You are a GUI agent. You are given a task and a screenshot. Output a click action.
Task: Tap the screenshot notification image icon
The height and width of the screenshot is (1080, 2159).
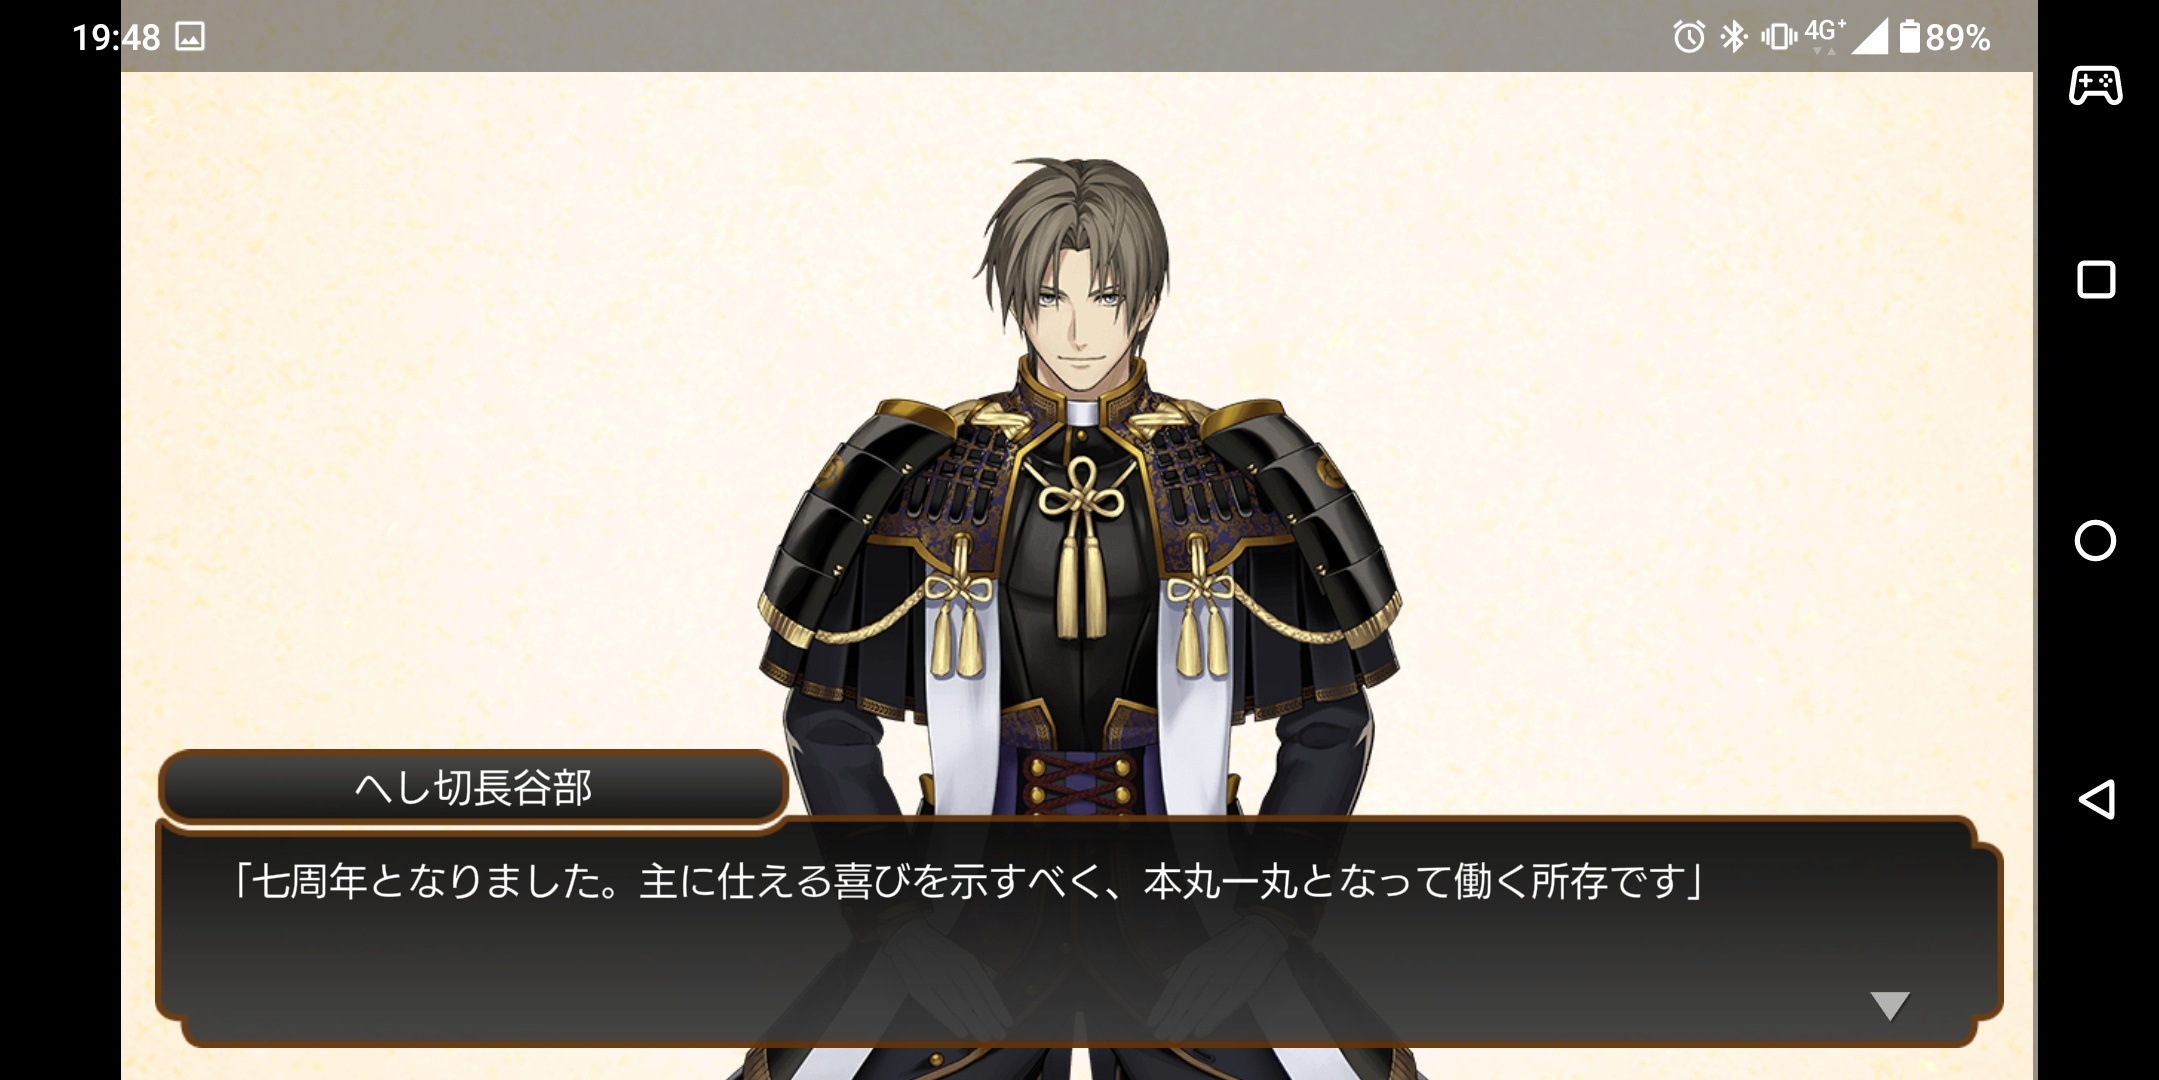click(x=190, y=37)
